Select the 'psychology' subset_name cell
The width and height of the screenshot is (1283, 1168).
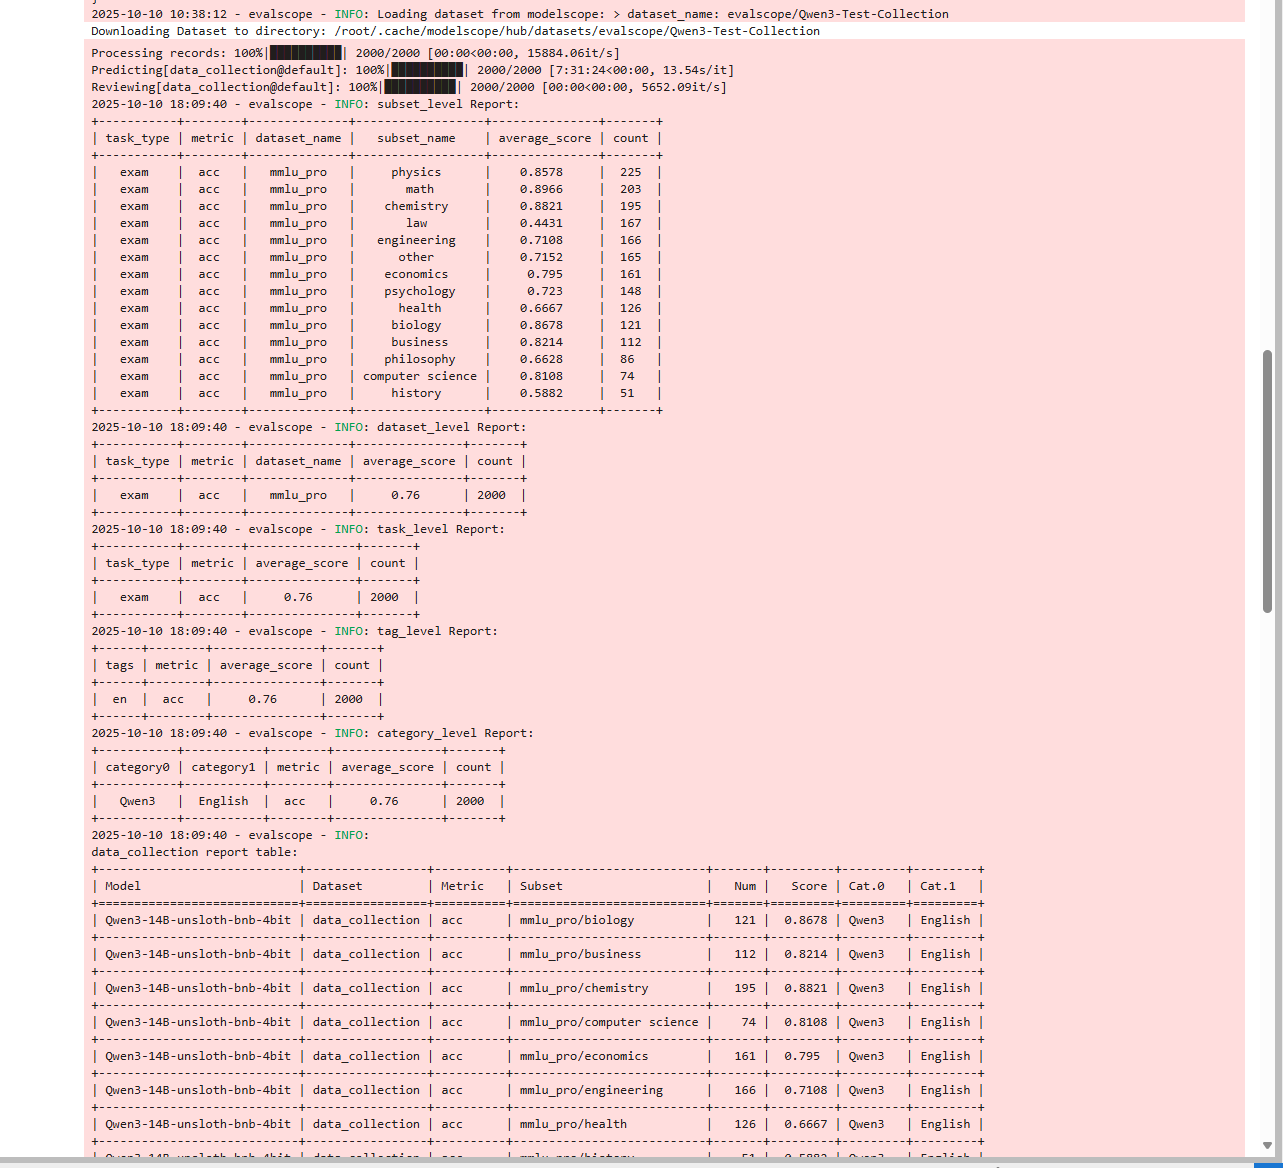click(420, 291)
